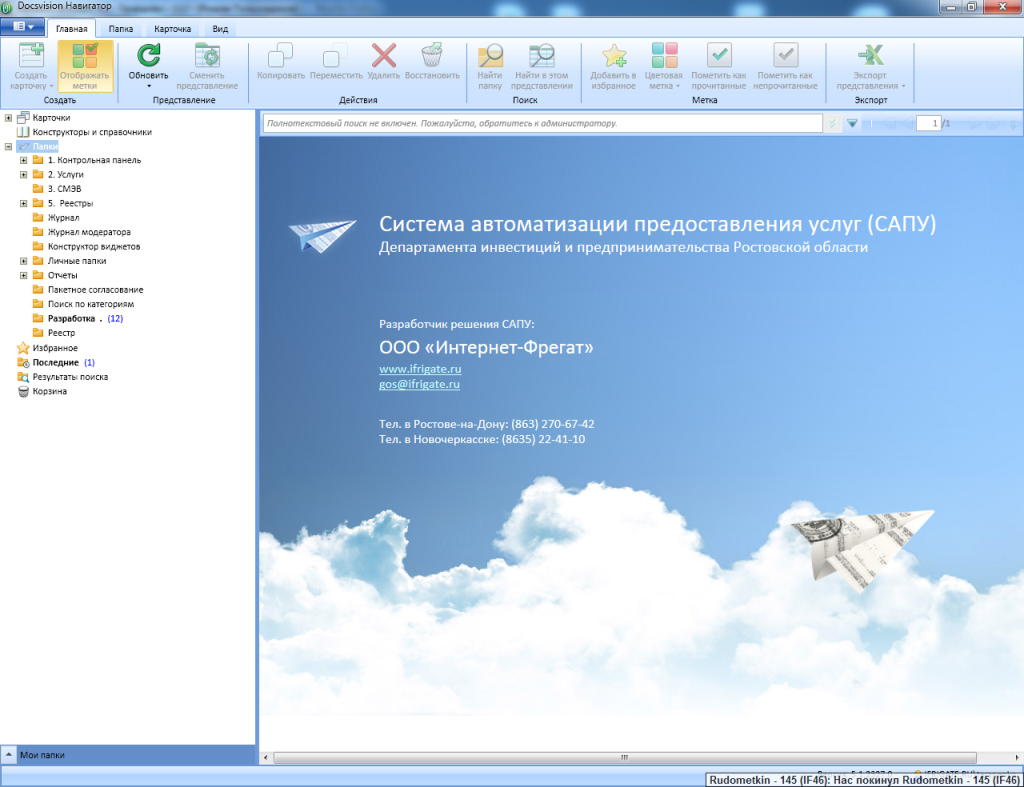
Task: Select the 3. СМЭВ folder
Action: pyautogui.click(x=64, y=189)
